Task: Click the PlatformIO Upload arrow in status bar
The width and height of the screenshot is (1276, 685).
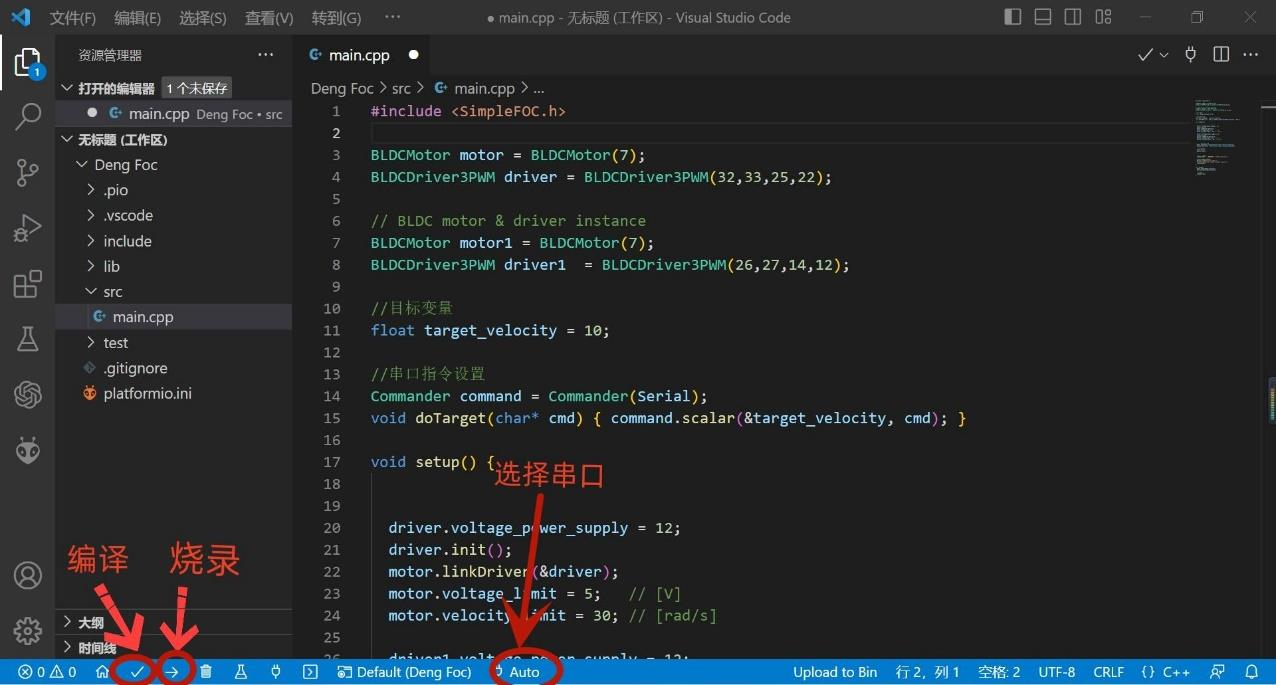Action: (x=172, y=672)
